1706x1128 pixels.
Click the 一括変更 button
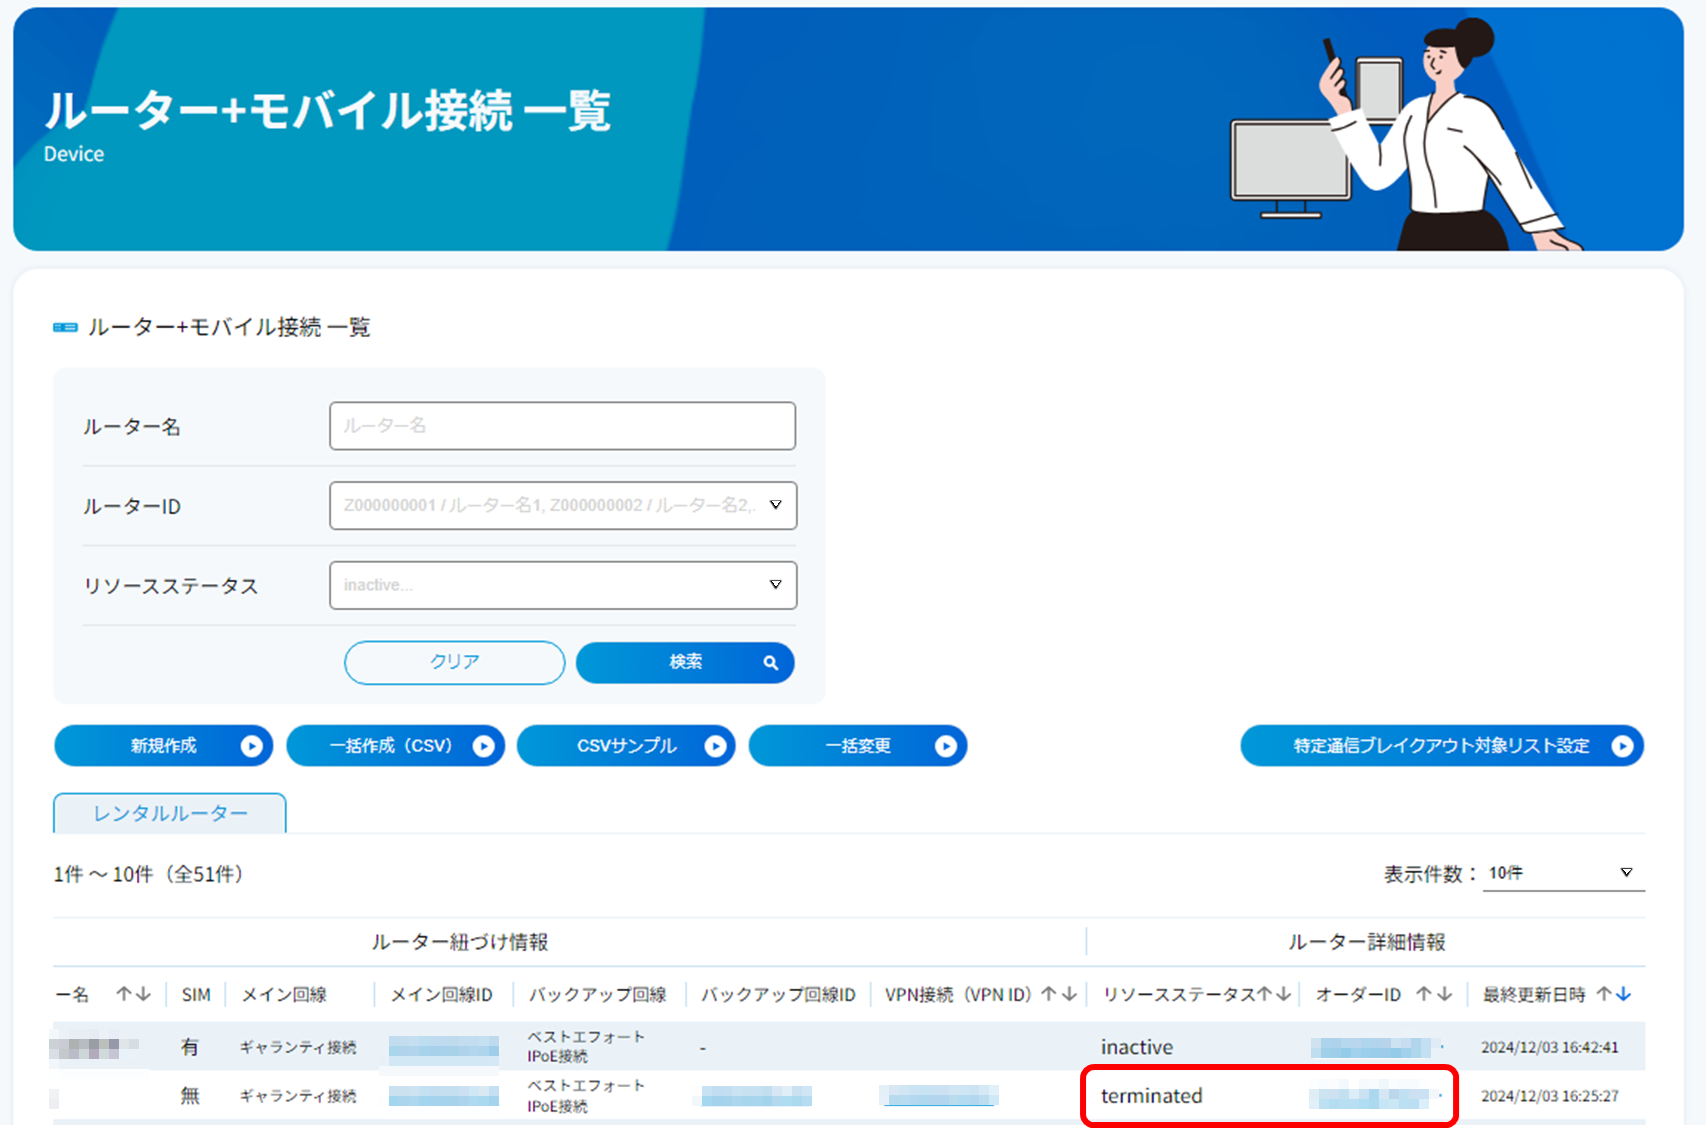[x=858, y=746]
